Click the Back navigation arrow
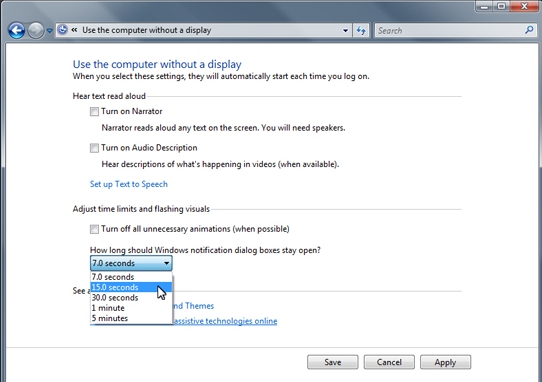542x382 pixels. click(x=16, y=30)
